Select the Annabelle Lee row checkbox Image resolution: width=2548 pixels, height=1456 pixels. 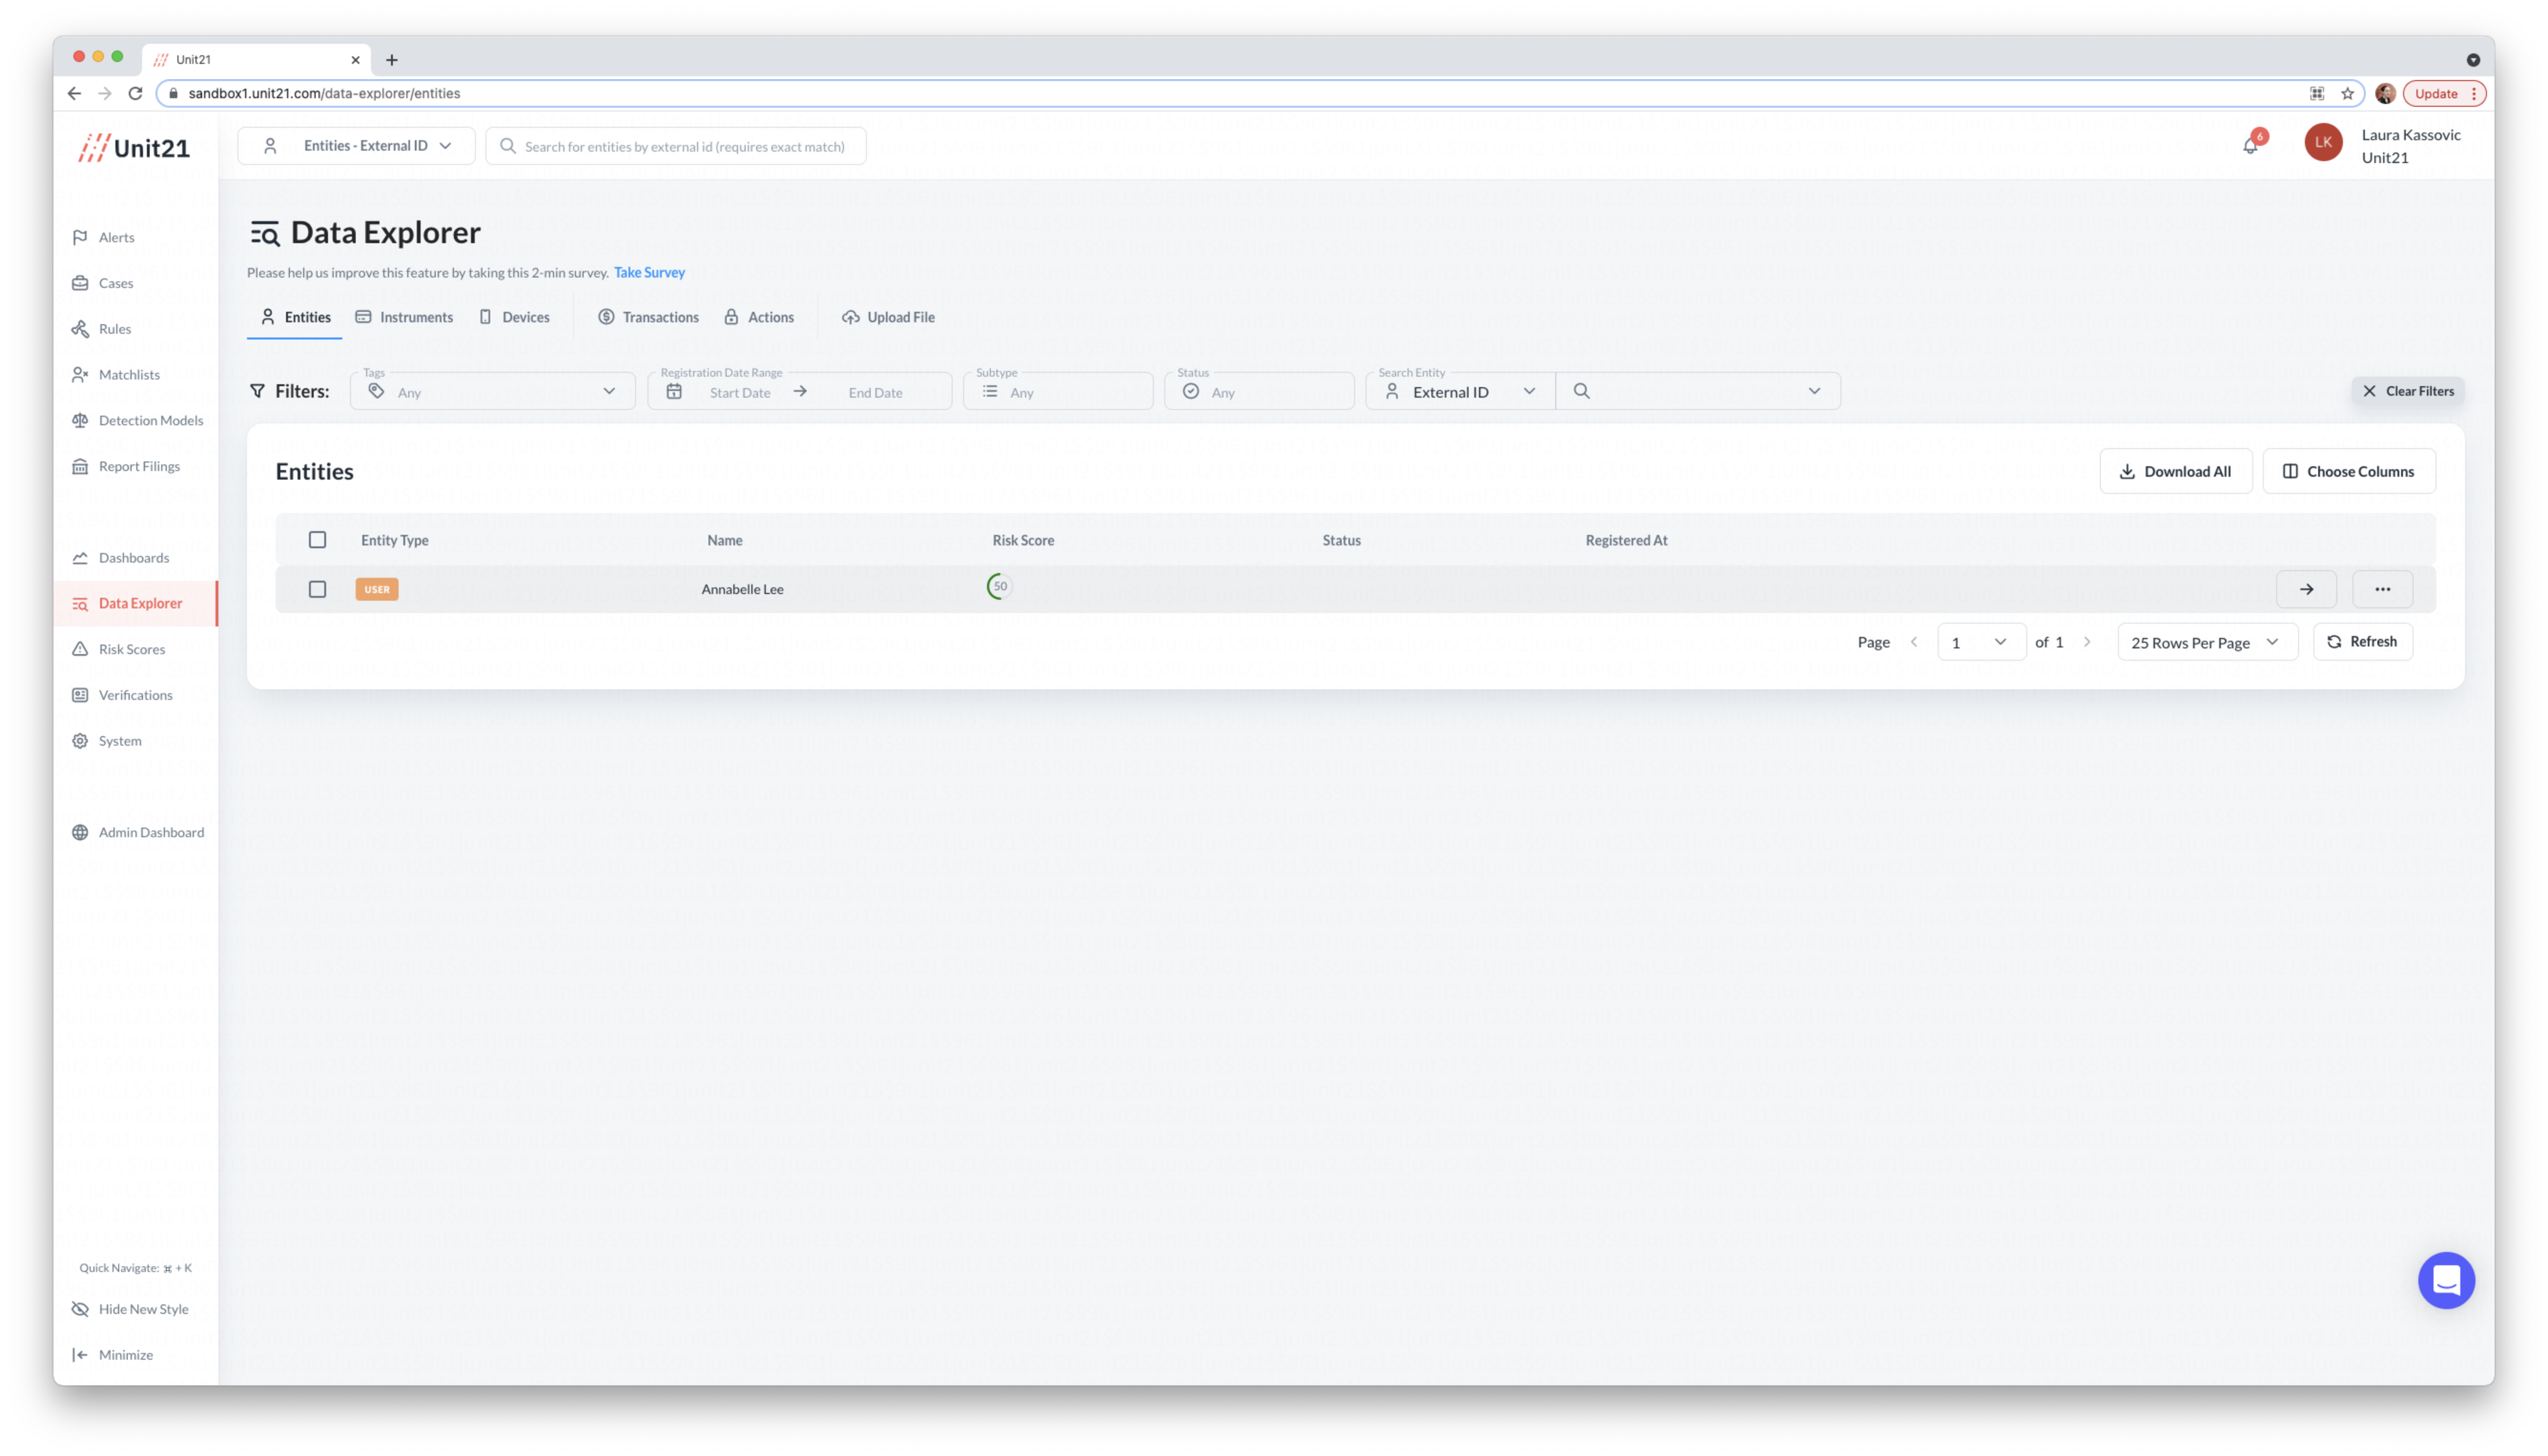pos(317,589)
